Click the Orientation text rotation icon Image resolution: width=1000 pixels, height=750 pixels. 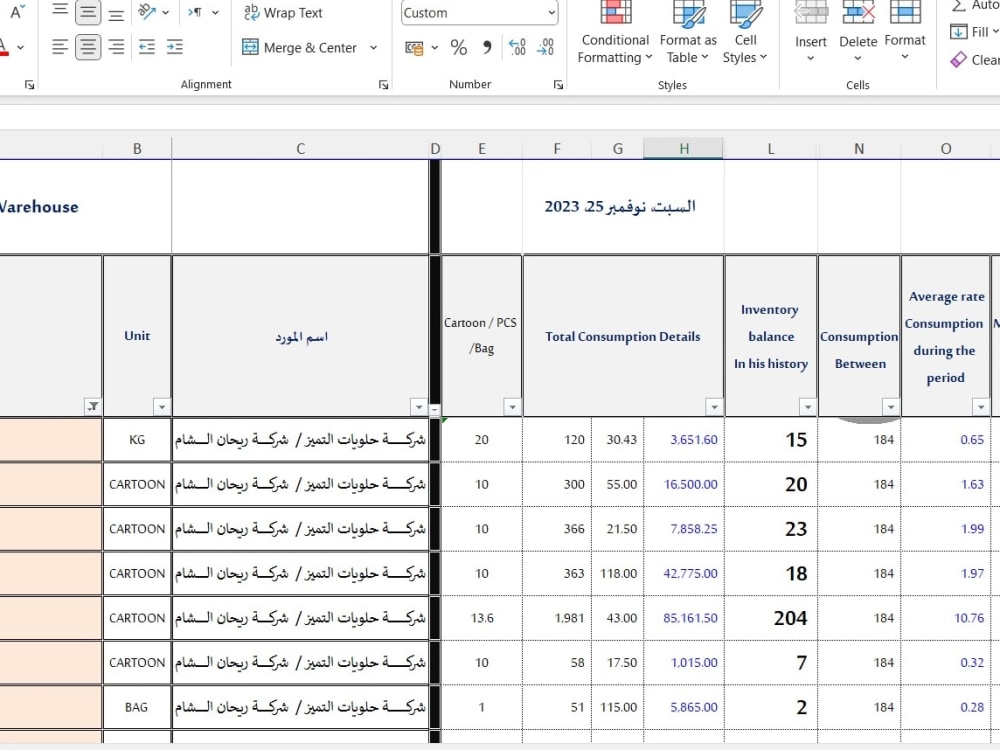[x=147, y=11]
